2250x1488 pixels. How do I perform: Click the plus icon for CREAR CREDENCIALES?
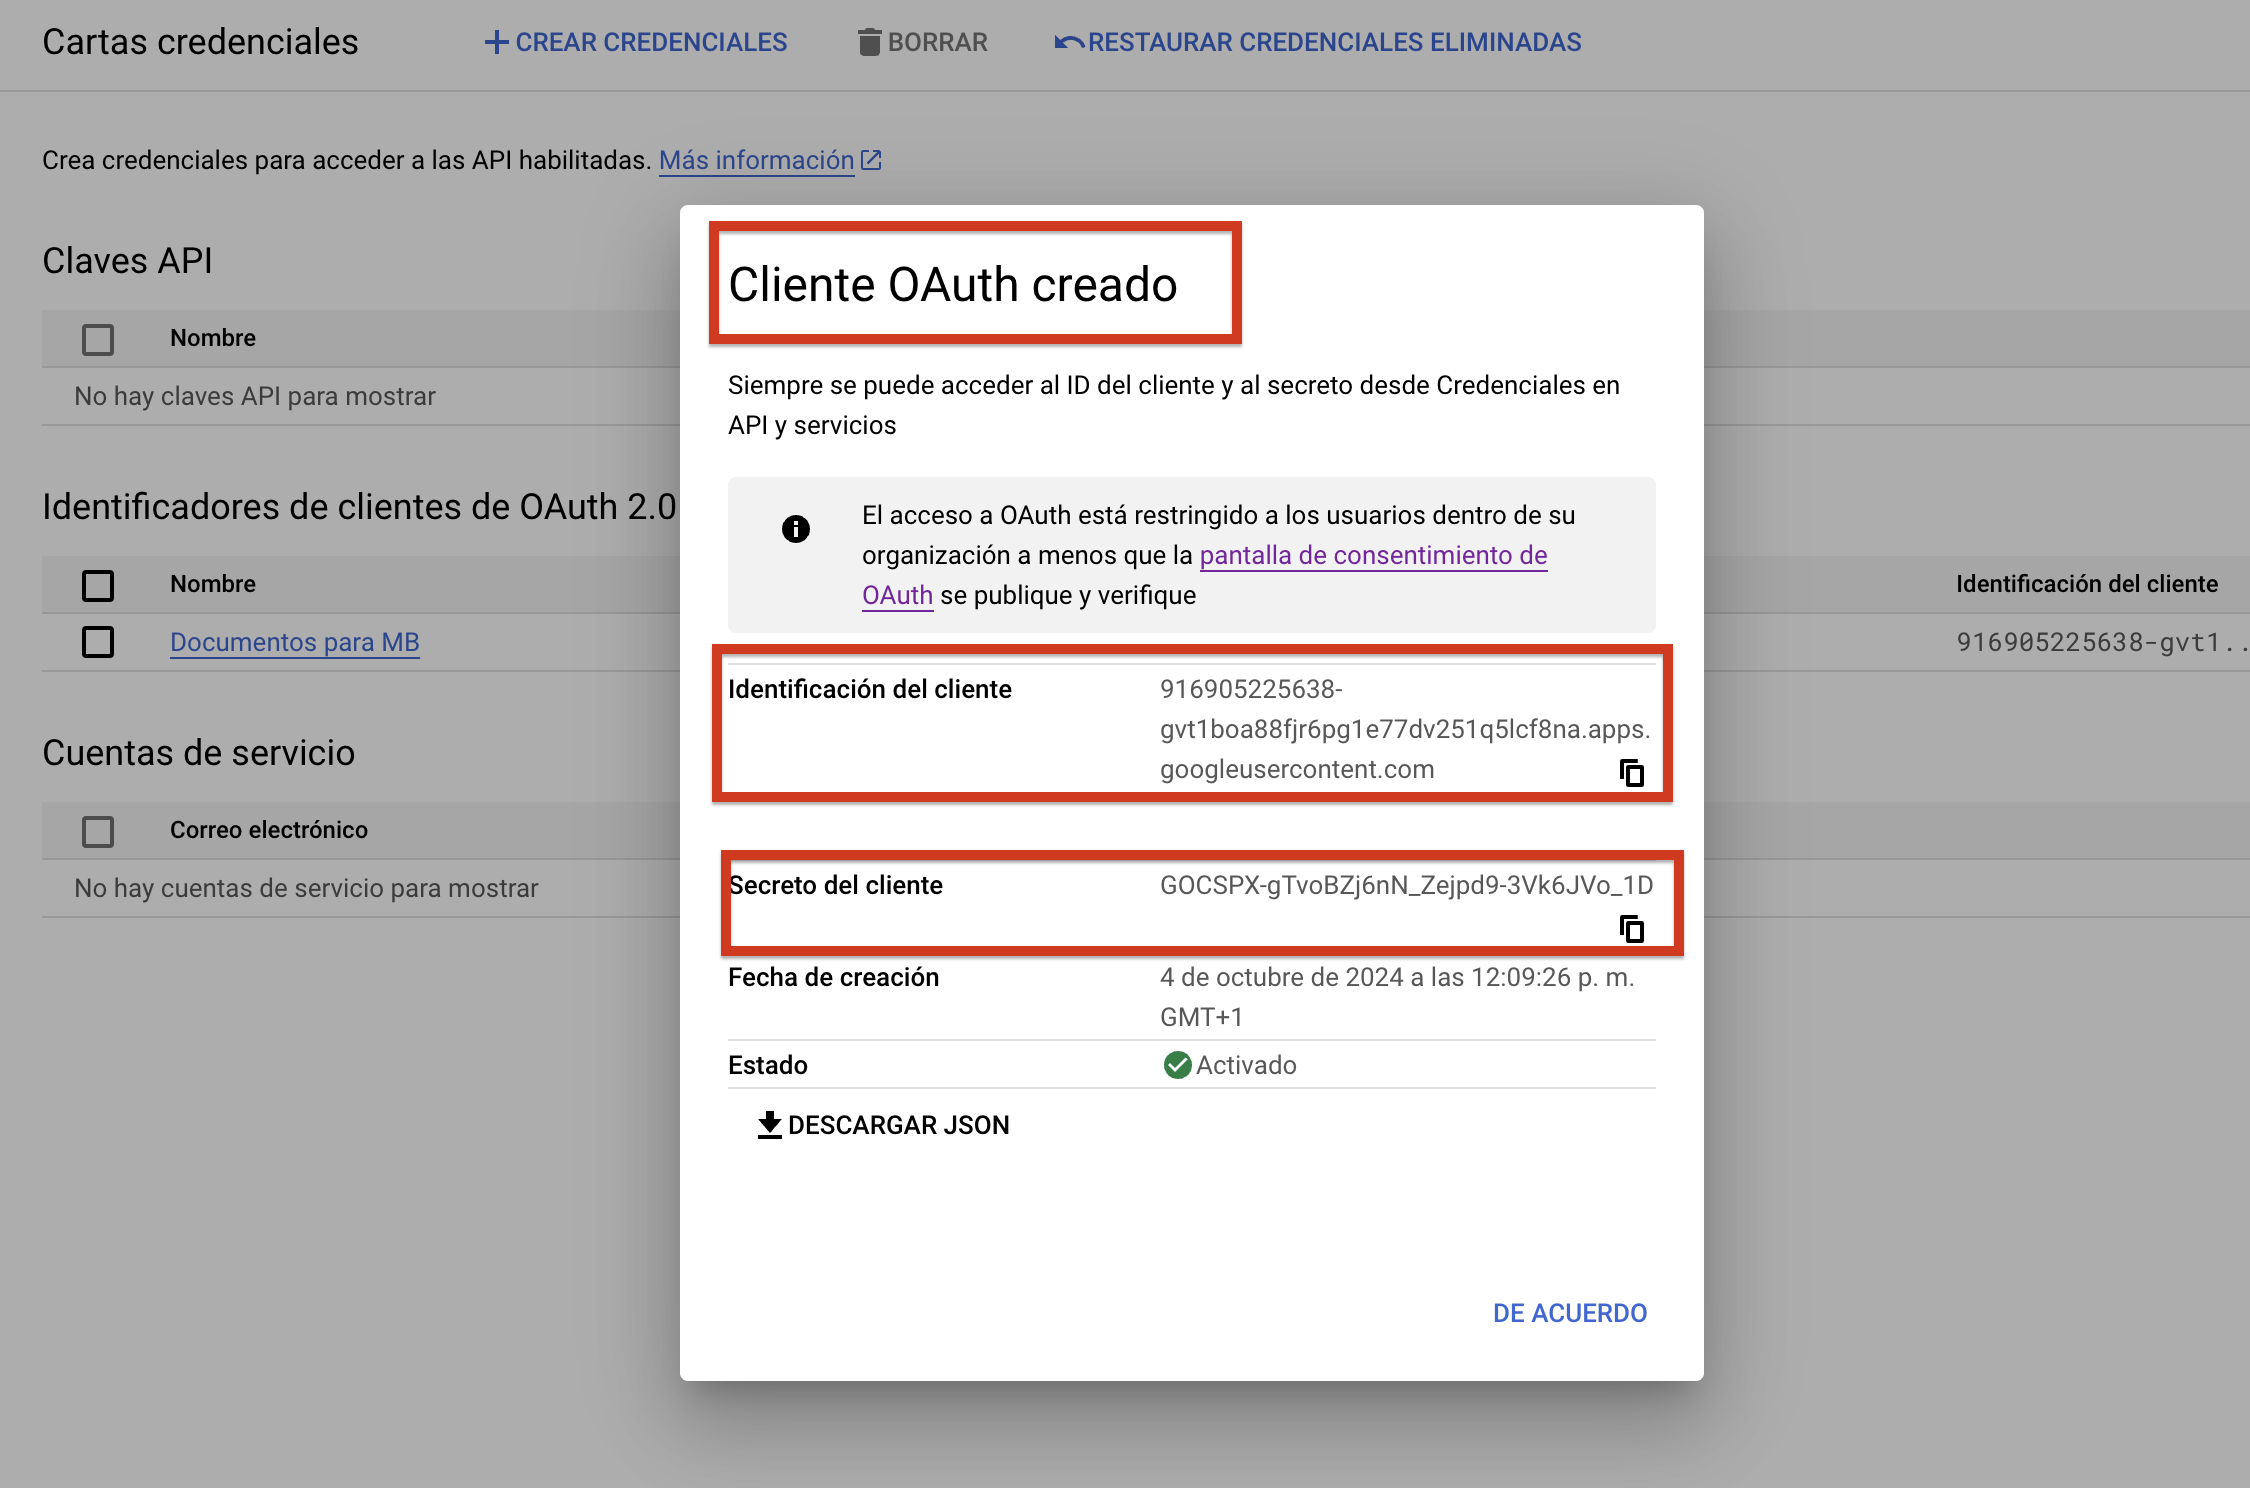click(496, 42)
